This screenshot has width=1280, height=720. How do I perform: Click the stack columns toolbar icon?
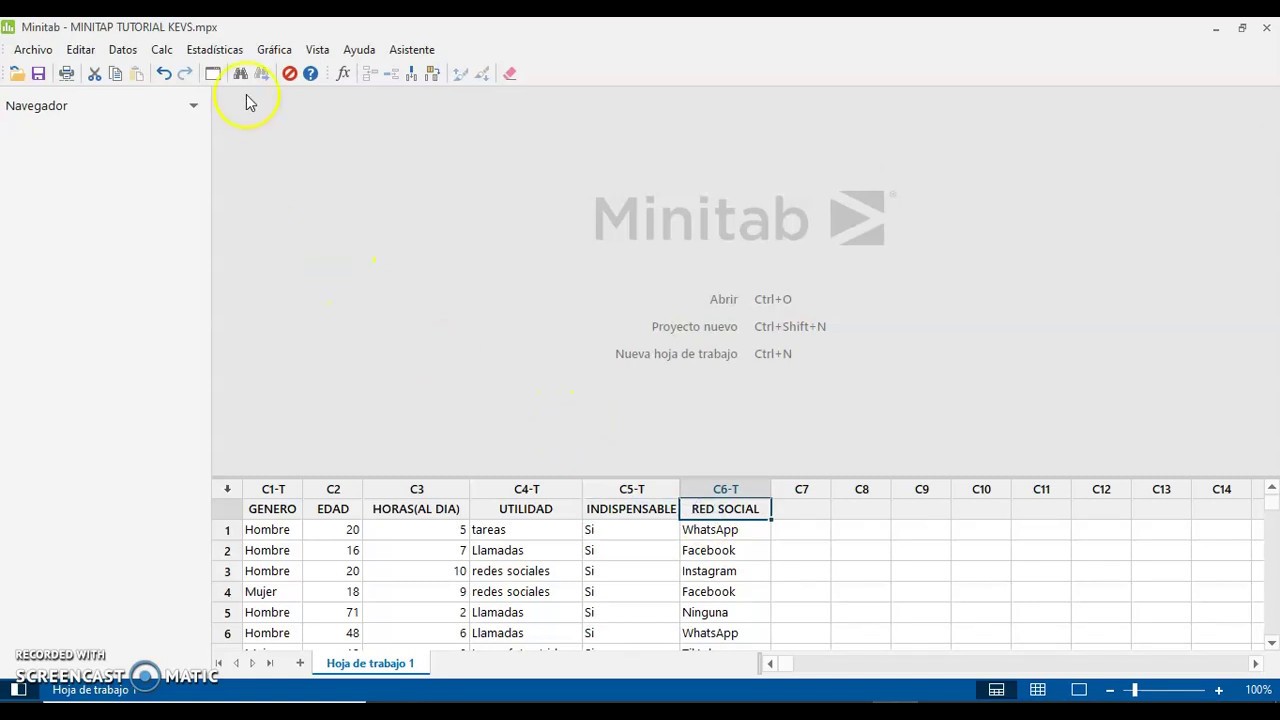pyautogui.click(x=369, y=74)
